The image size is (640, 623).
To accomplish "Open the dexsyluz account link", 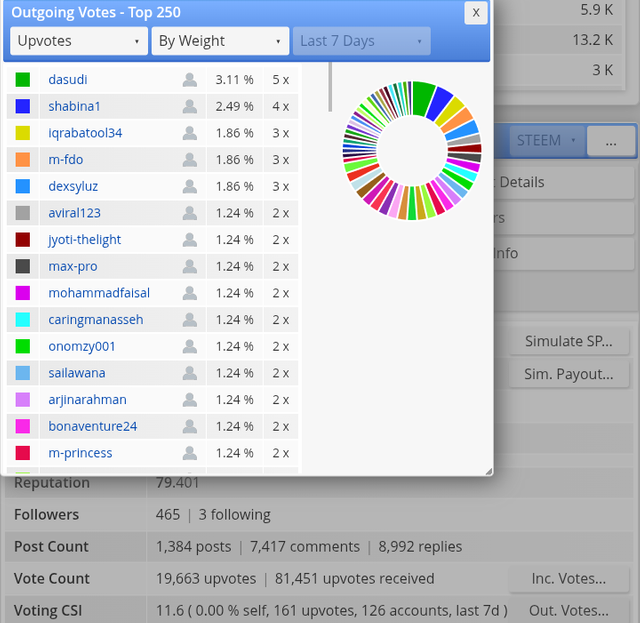I will pos(73,186).
